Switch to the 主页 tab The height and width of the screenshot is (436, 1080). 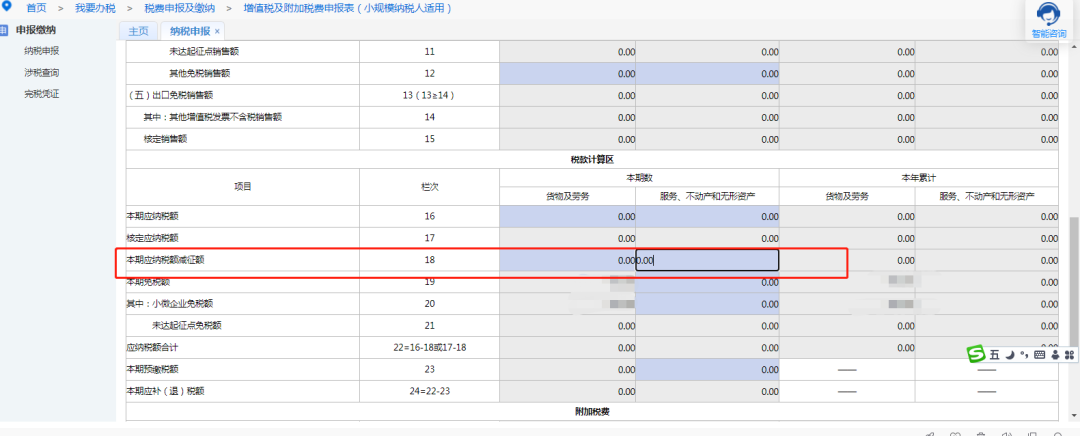[x=138, y=31]
